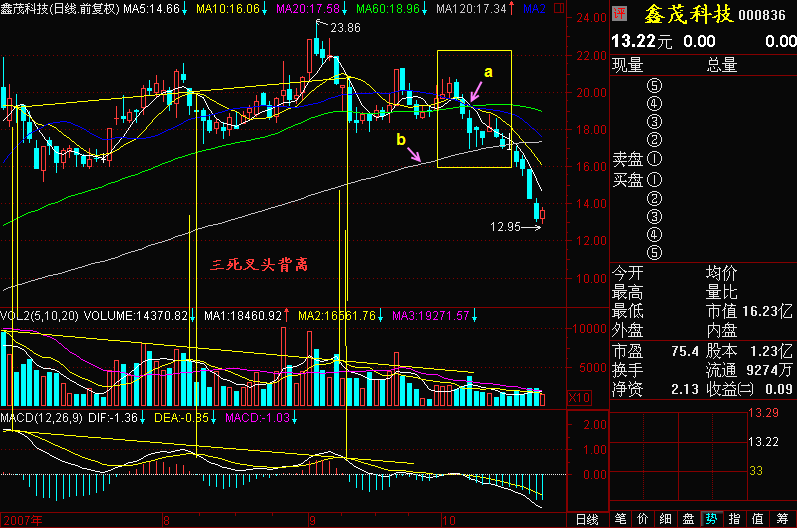The height and width of the screenshot is (528, 797).
Task: Open the 筹 chip distribution tab
Action: tap(782, 519)
